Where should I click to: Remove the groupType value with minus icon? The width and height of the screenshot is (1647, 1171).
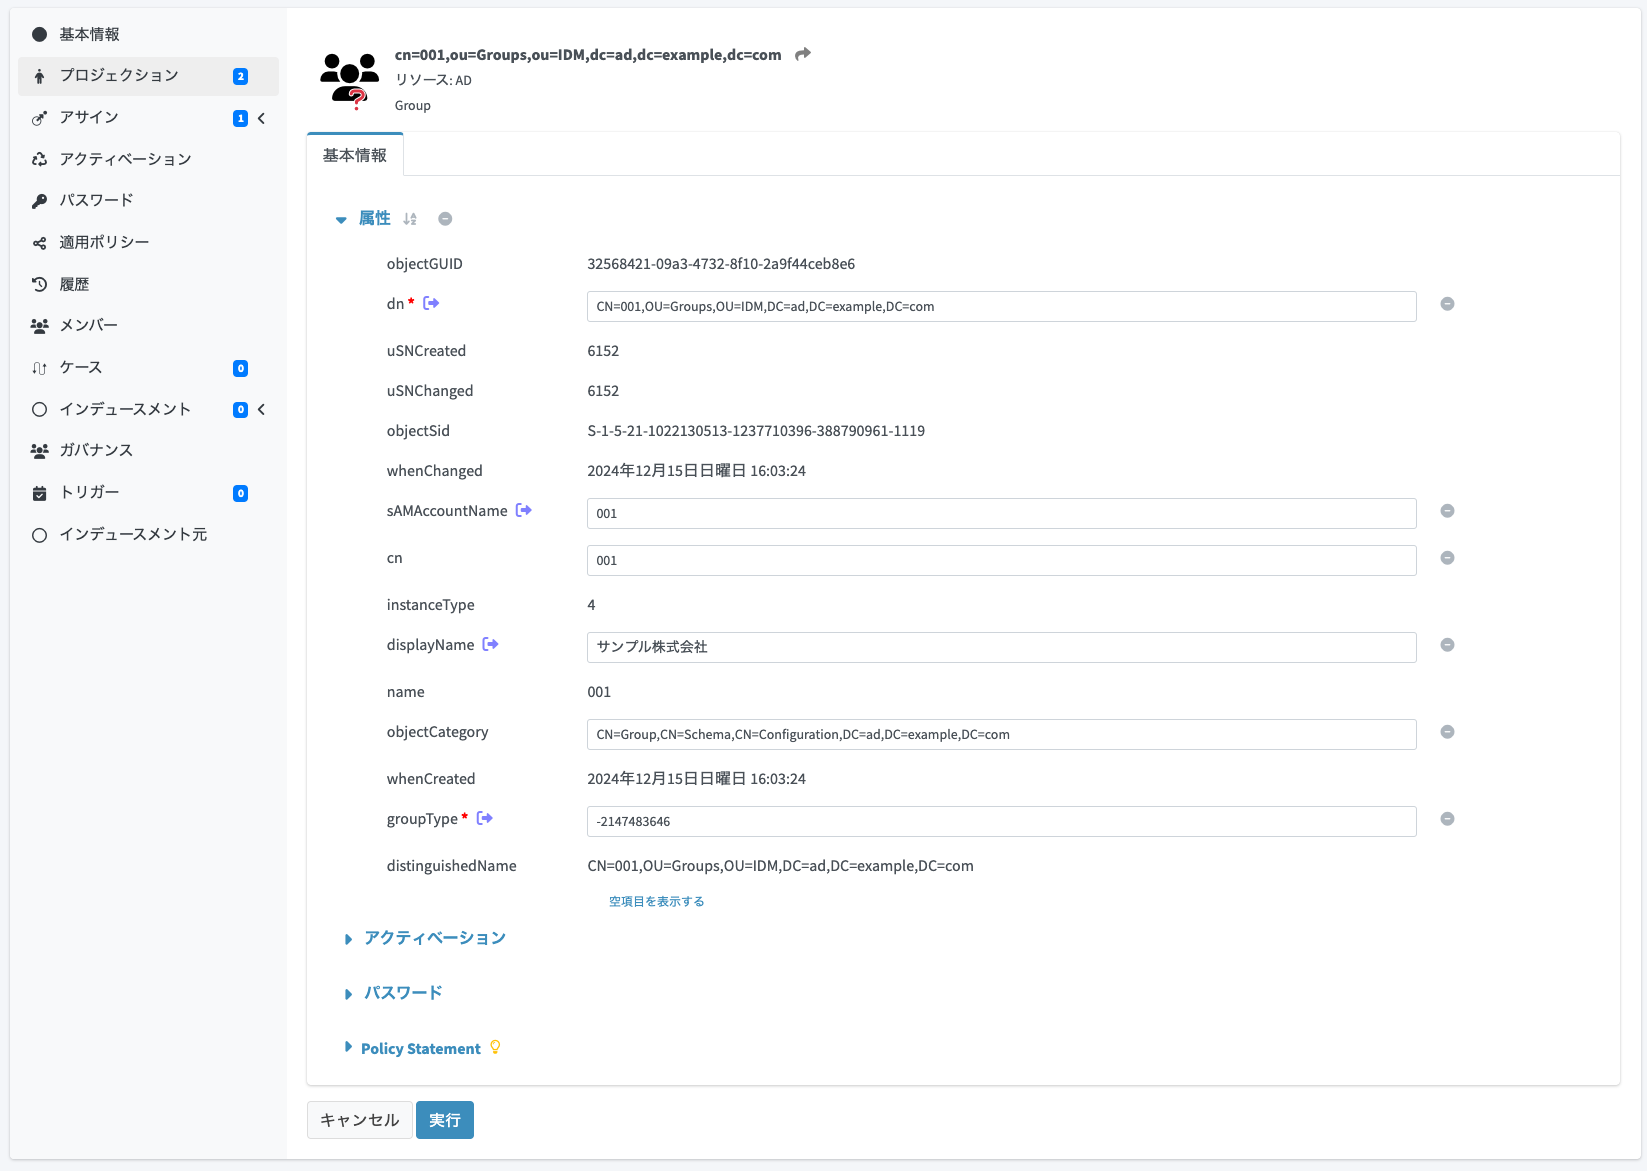point(1447,819)
